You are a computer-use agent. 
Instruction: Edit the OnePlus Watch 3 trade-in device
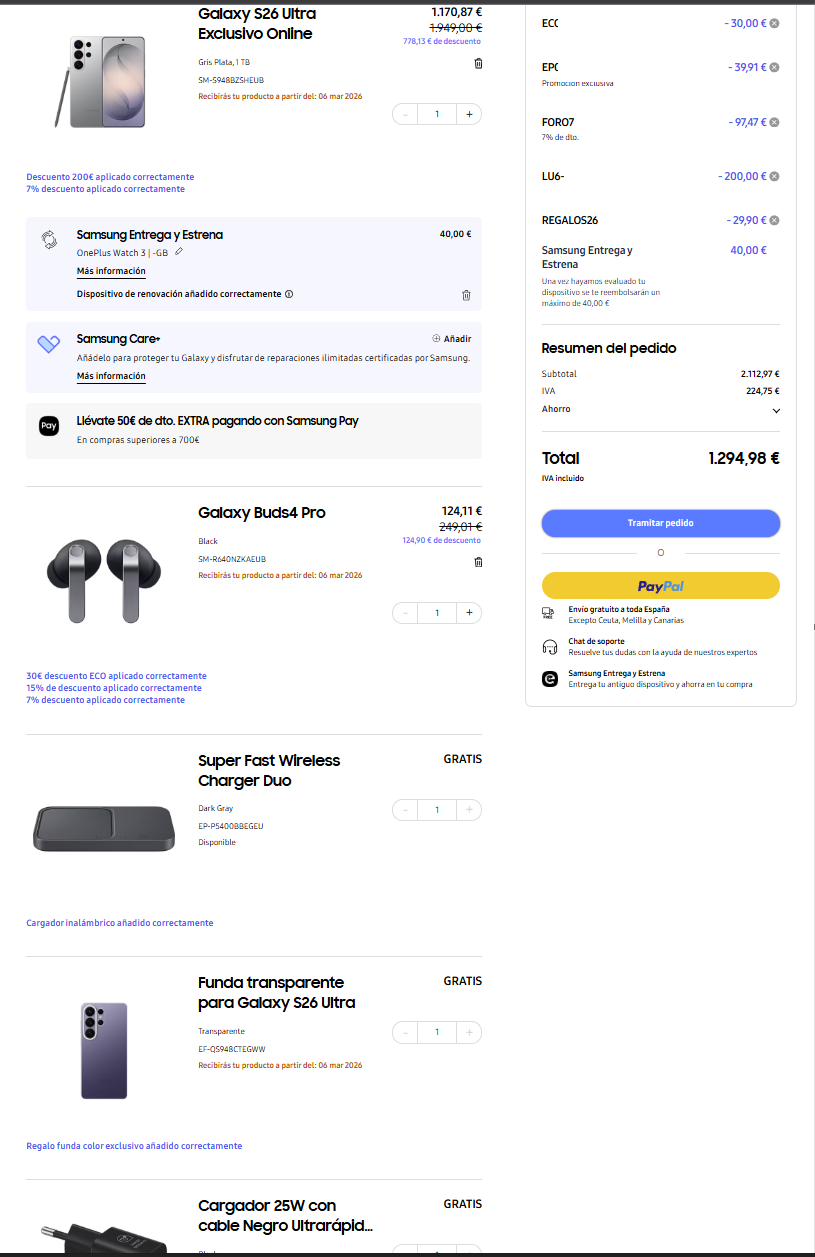(x=179, y=252)
